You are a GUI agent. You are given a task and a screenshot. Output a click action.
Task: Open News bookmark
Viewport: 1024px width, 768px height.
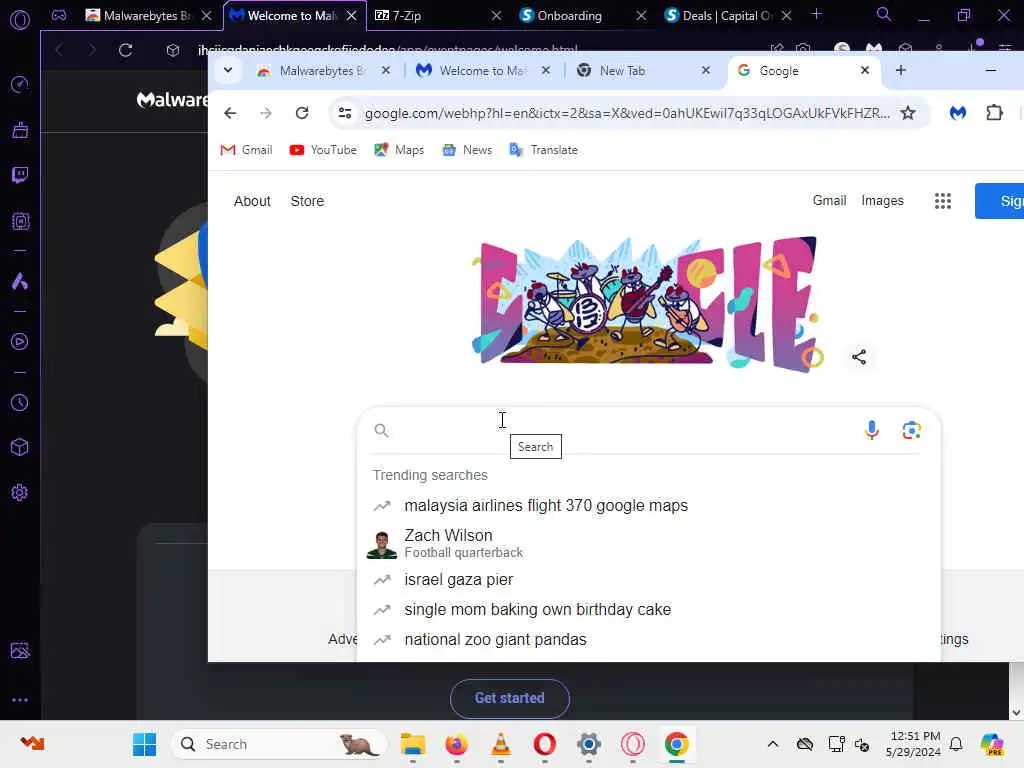point(467,150)
